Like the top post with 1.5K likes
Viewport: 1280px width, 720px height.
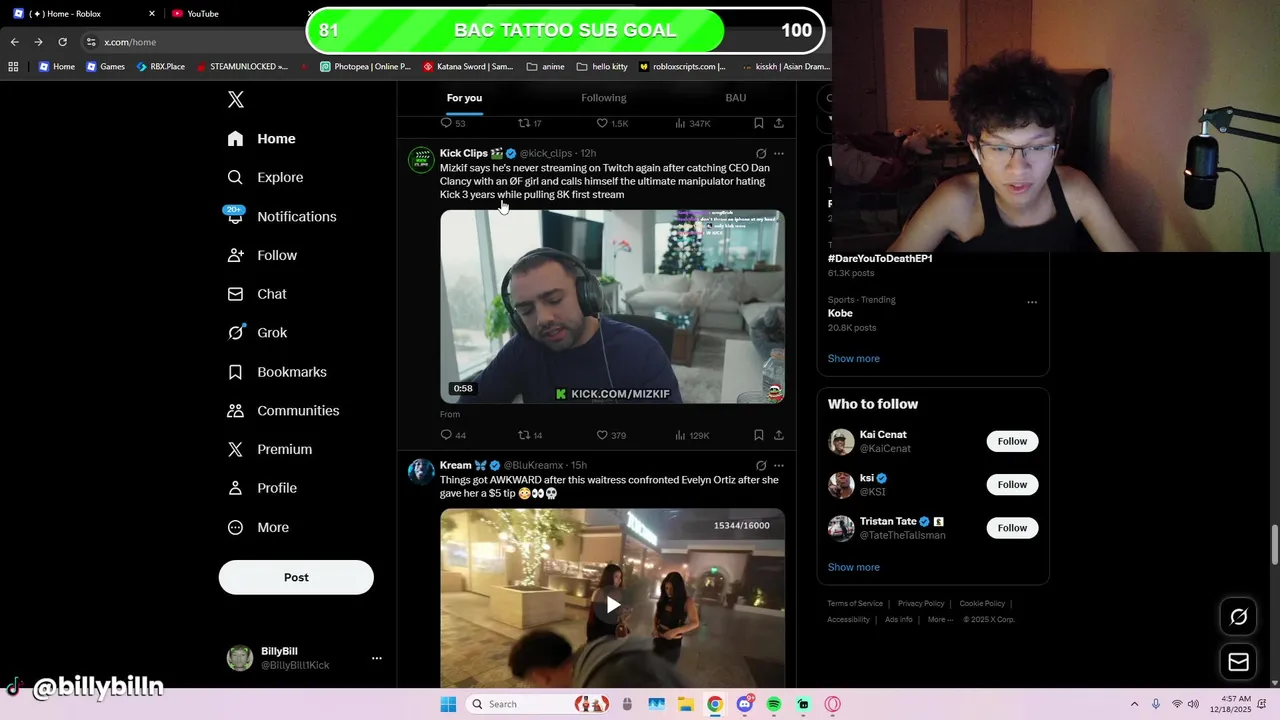[x=612, y=123]
